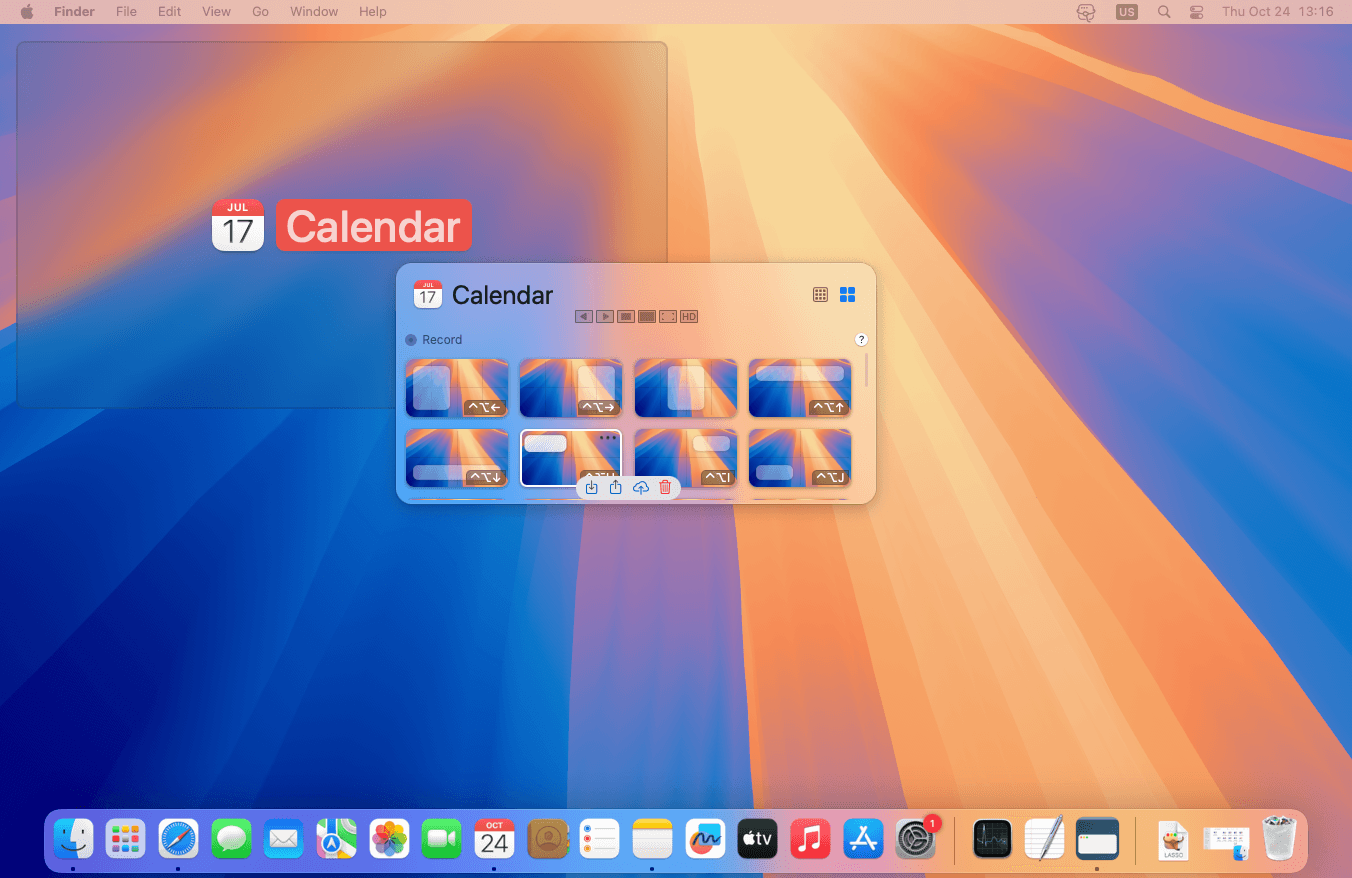This screenshot has height=878, width=1352.
Task: Select the smaller window size icon
Action: (626, 316)
